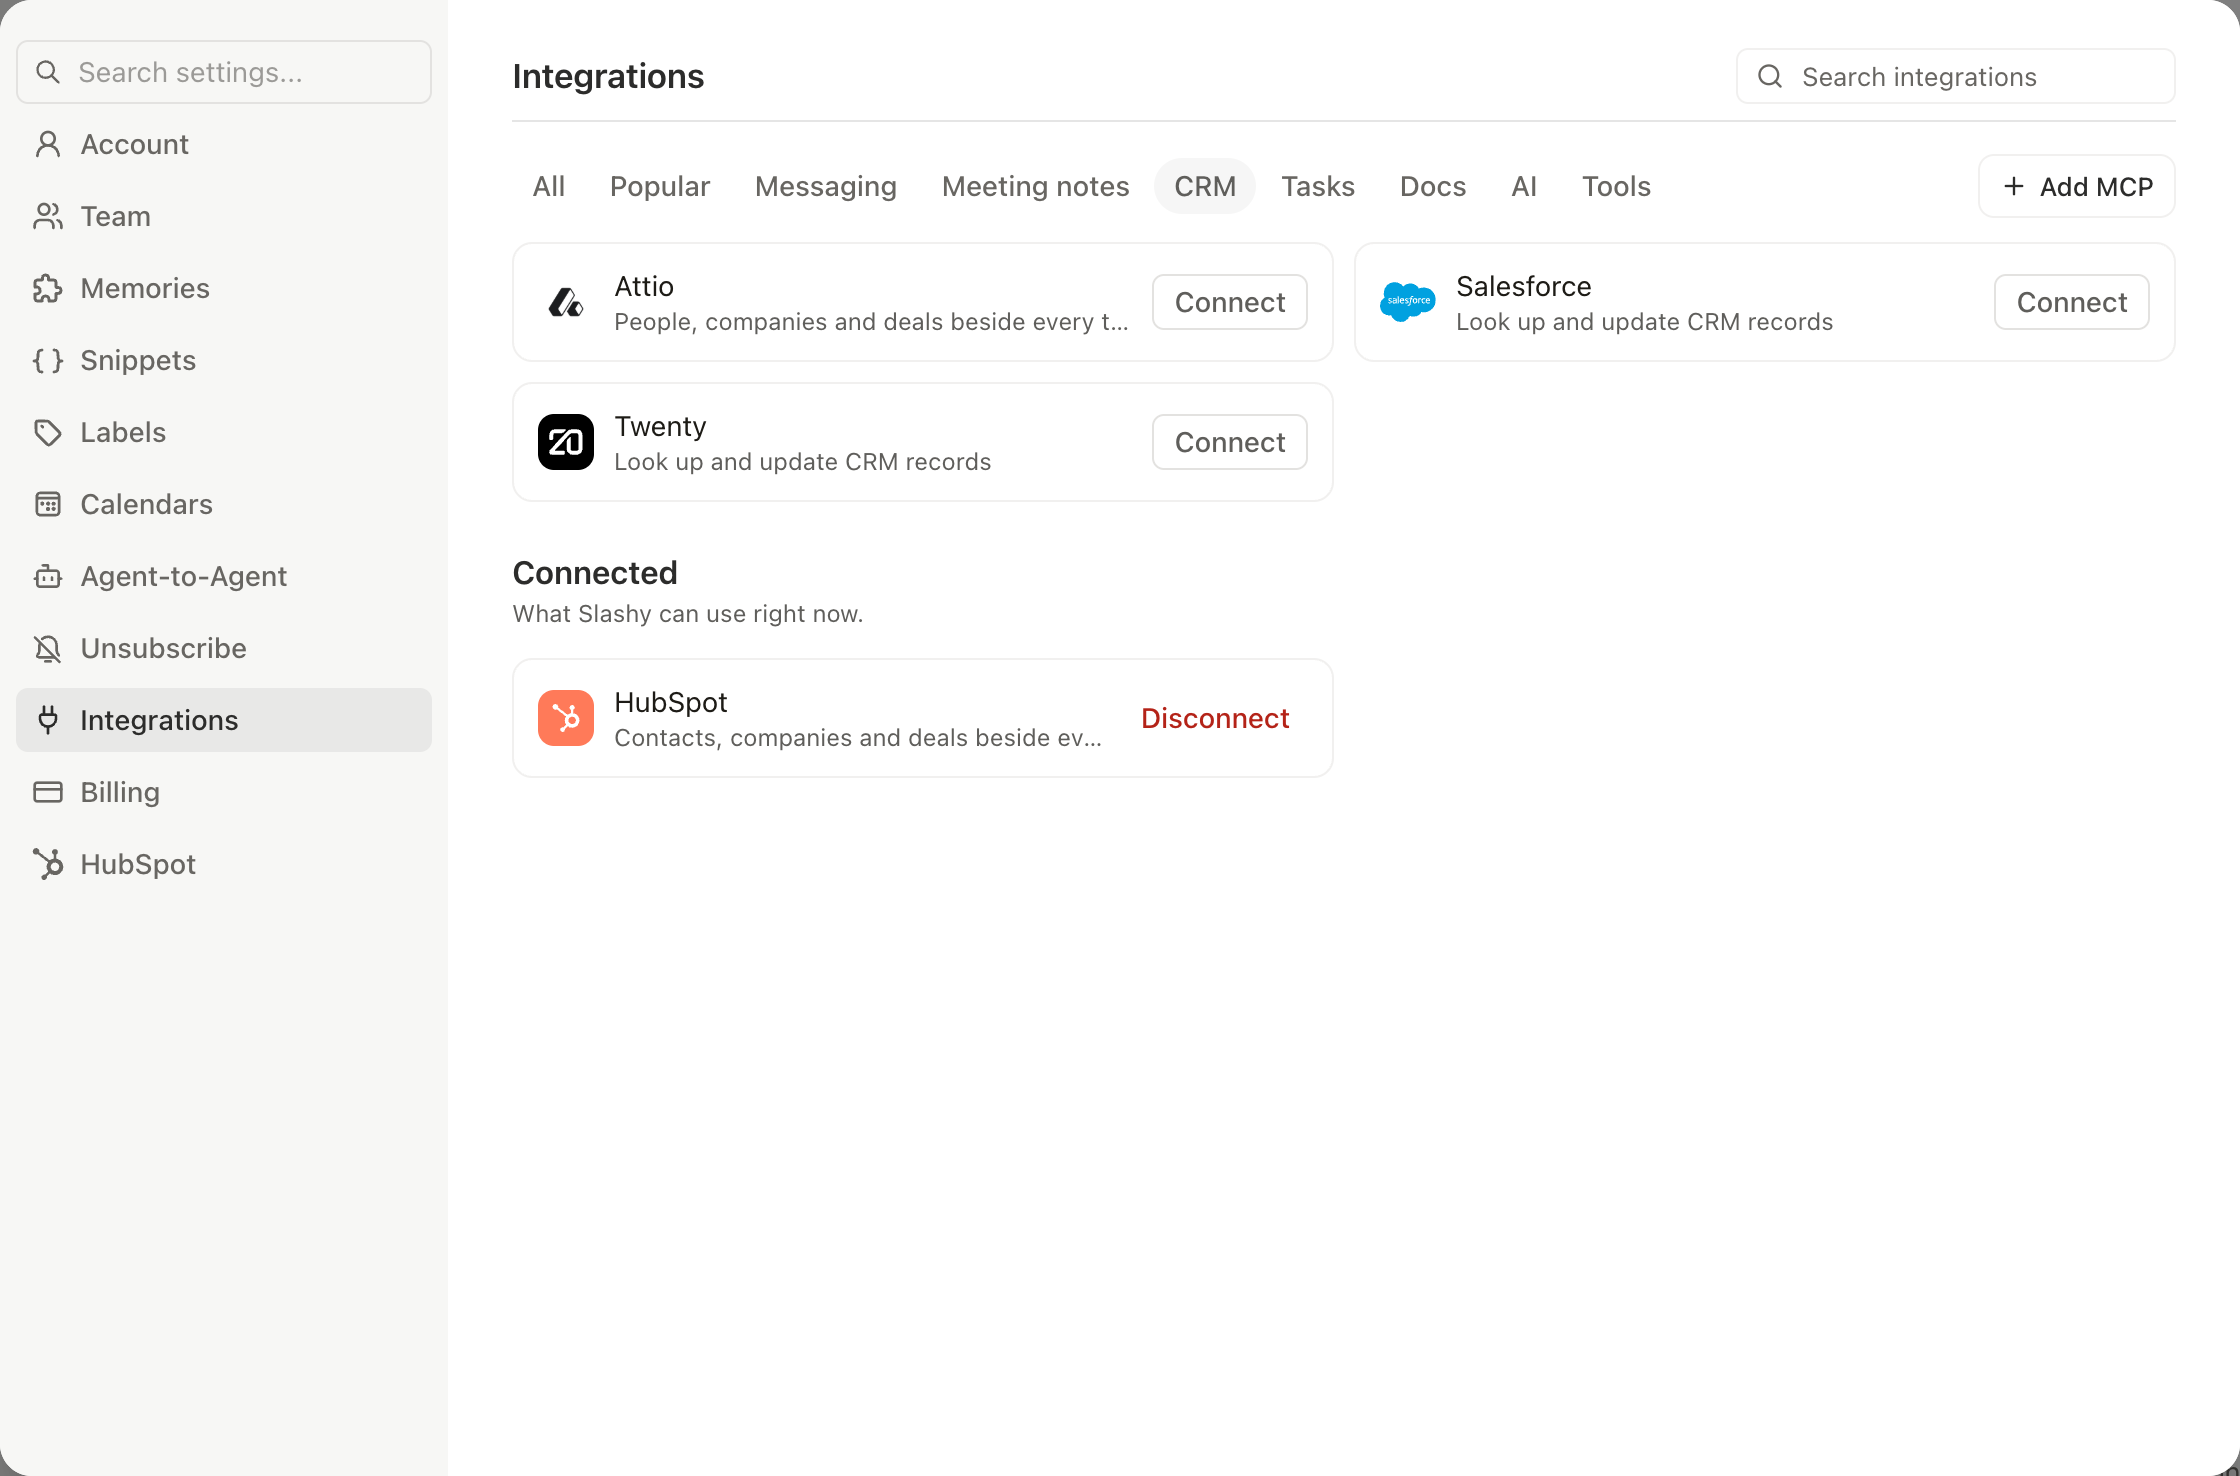Connect the Salesforce integration
This screenshot has width=2240, height=1476.
point(2072,302)
